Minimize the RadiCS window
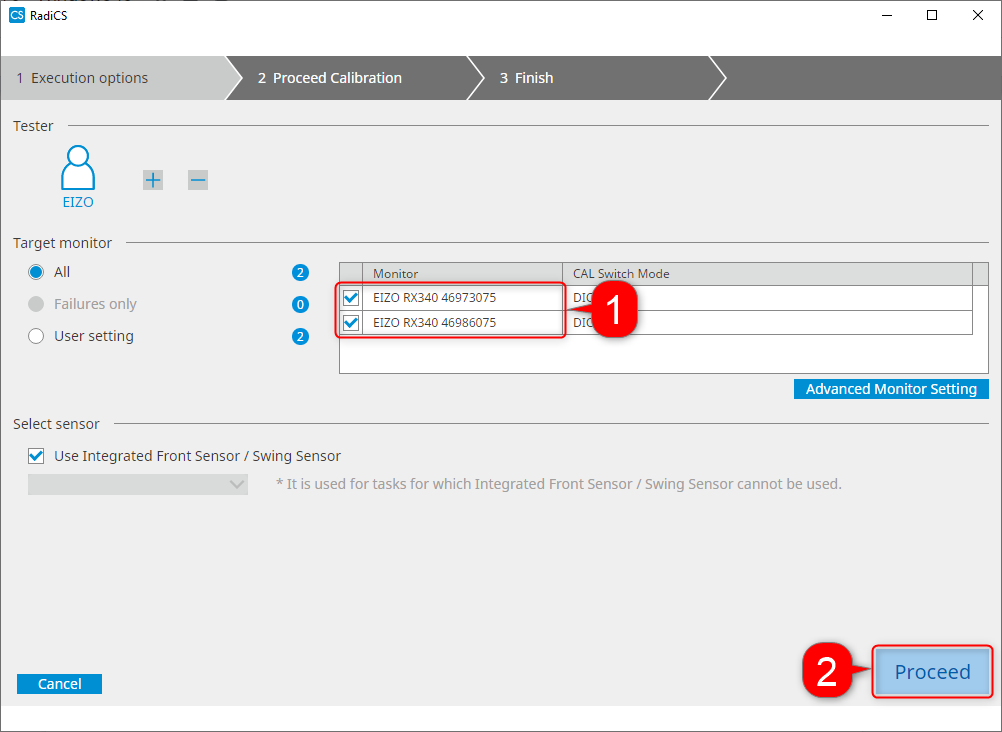1002x732 pixels. click(x=887, y=15)
